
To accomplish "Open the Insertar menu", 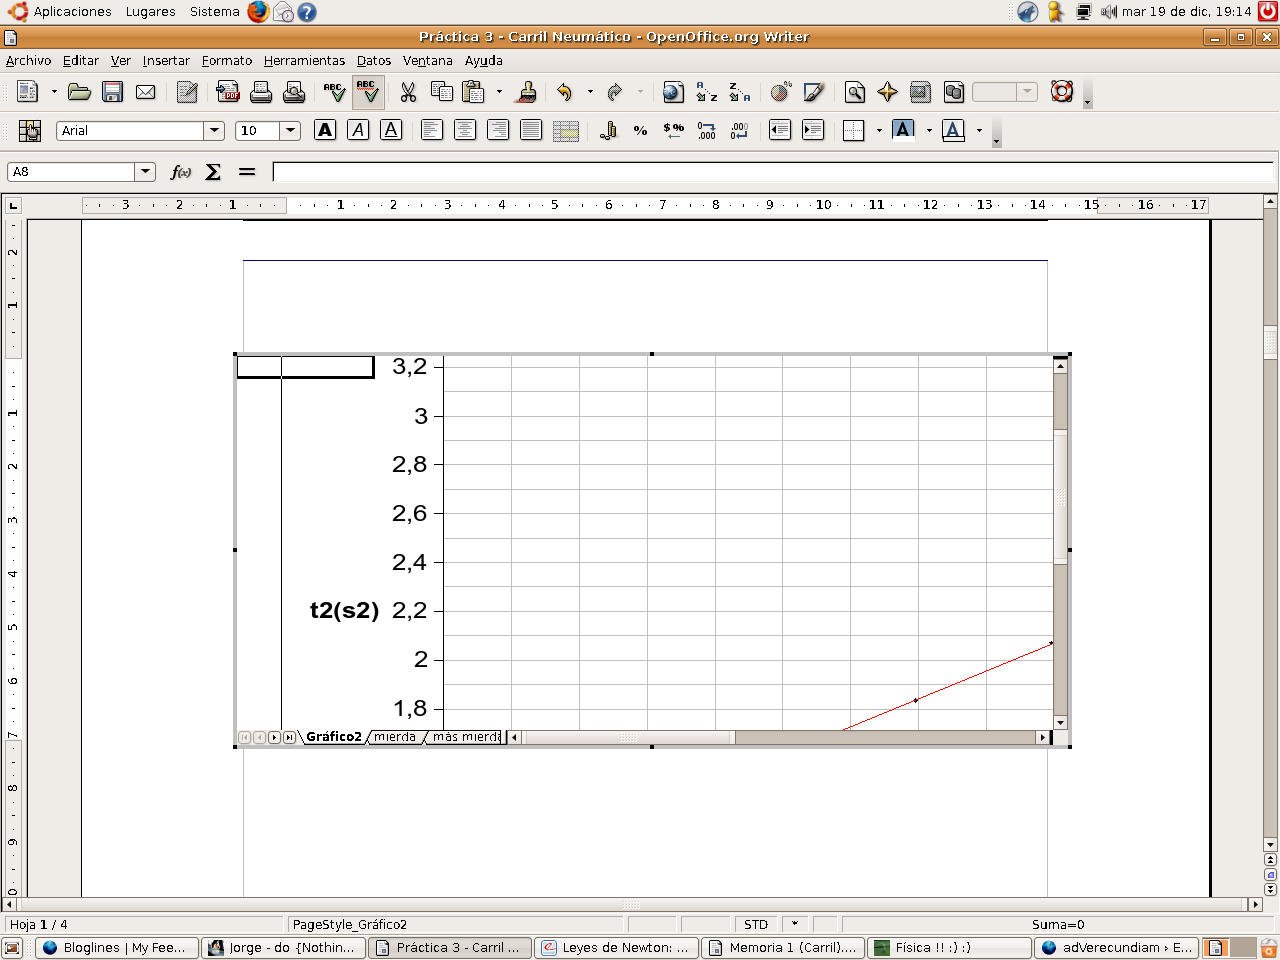I will click(166, 61).
